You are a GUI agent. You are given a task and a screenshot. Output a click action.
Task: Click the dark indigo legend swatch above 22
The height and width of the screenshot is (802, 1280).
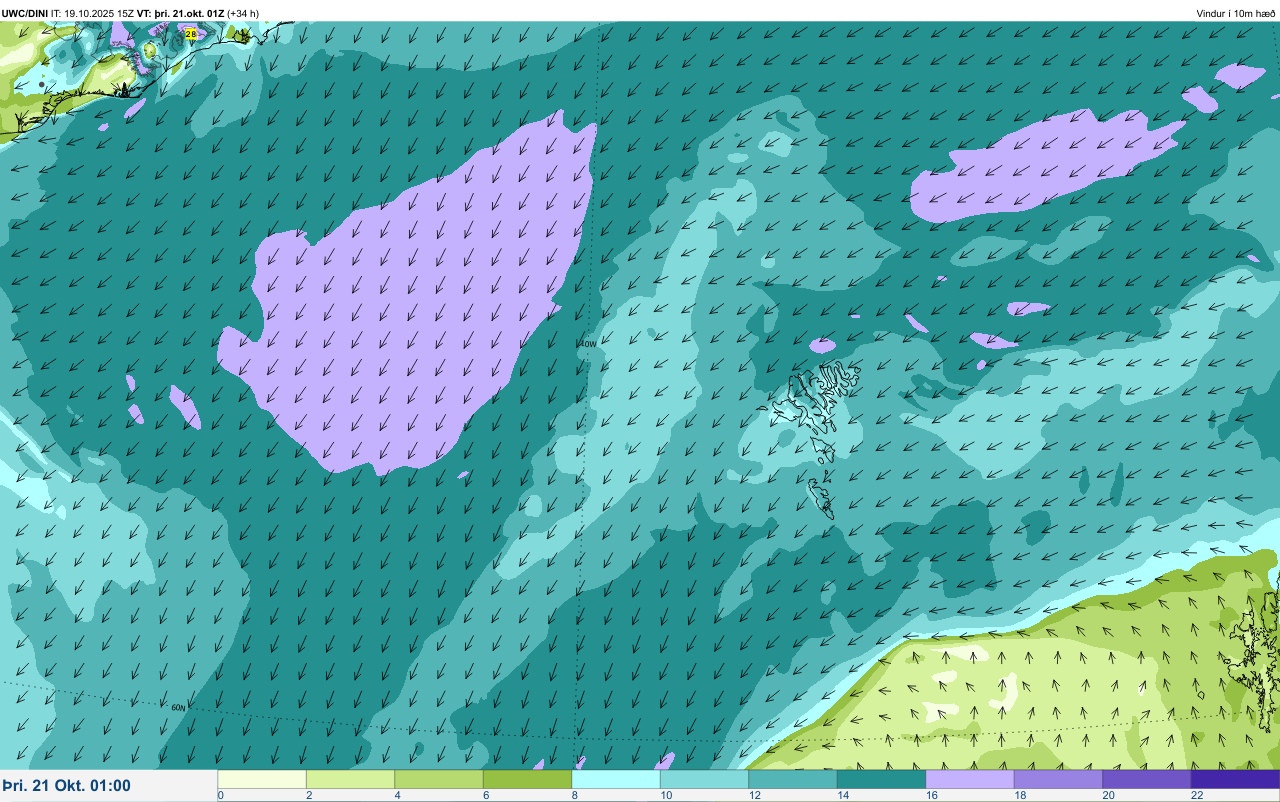point(1235,779)
